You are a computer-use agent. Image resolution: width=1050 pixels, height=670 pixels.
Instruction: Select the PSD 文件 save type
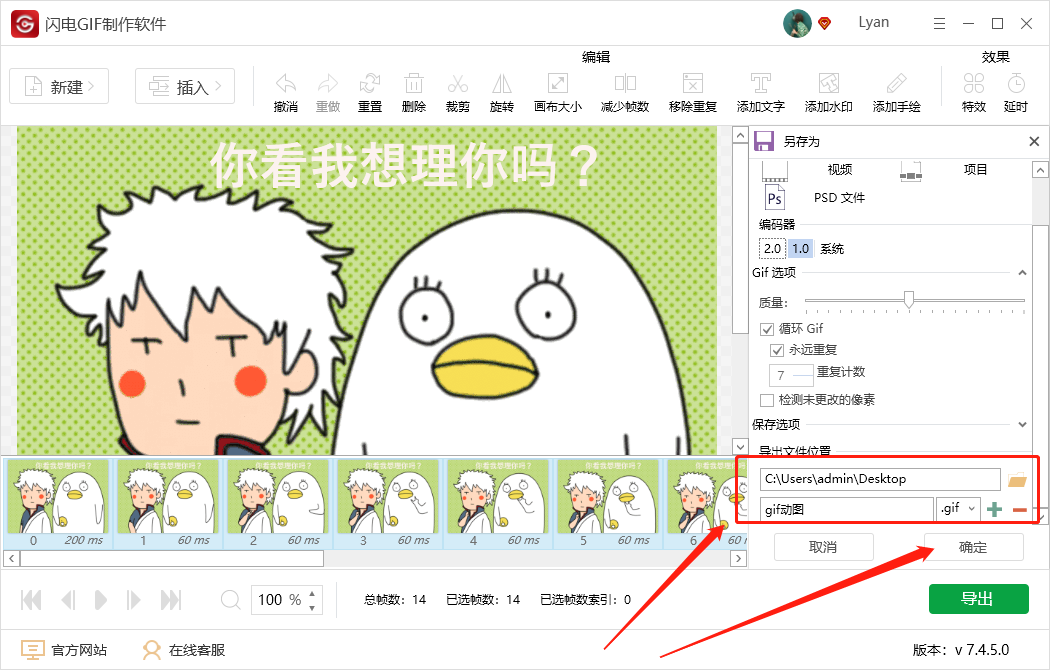(x=839, y=197)
